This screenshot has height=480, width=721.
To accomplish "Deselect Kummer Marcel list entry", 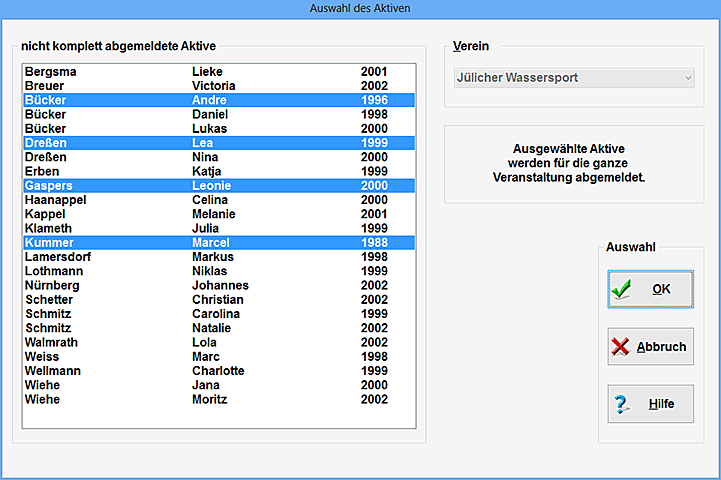I will tap(218, 243).
